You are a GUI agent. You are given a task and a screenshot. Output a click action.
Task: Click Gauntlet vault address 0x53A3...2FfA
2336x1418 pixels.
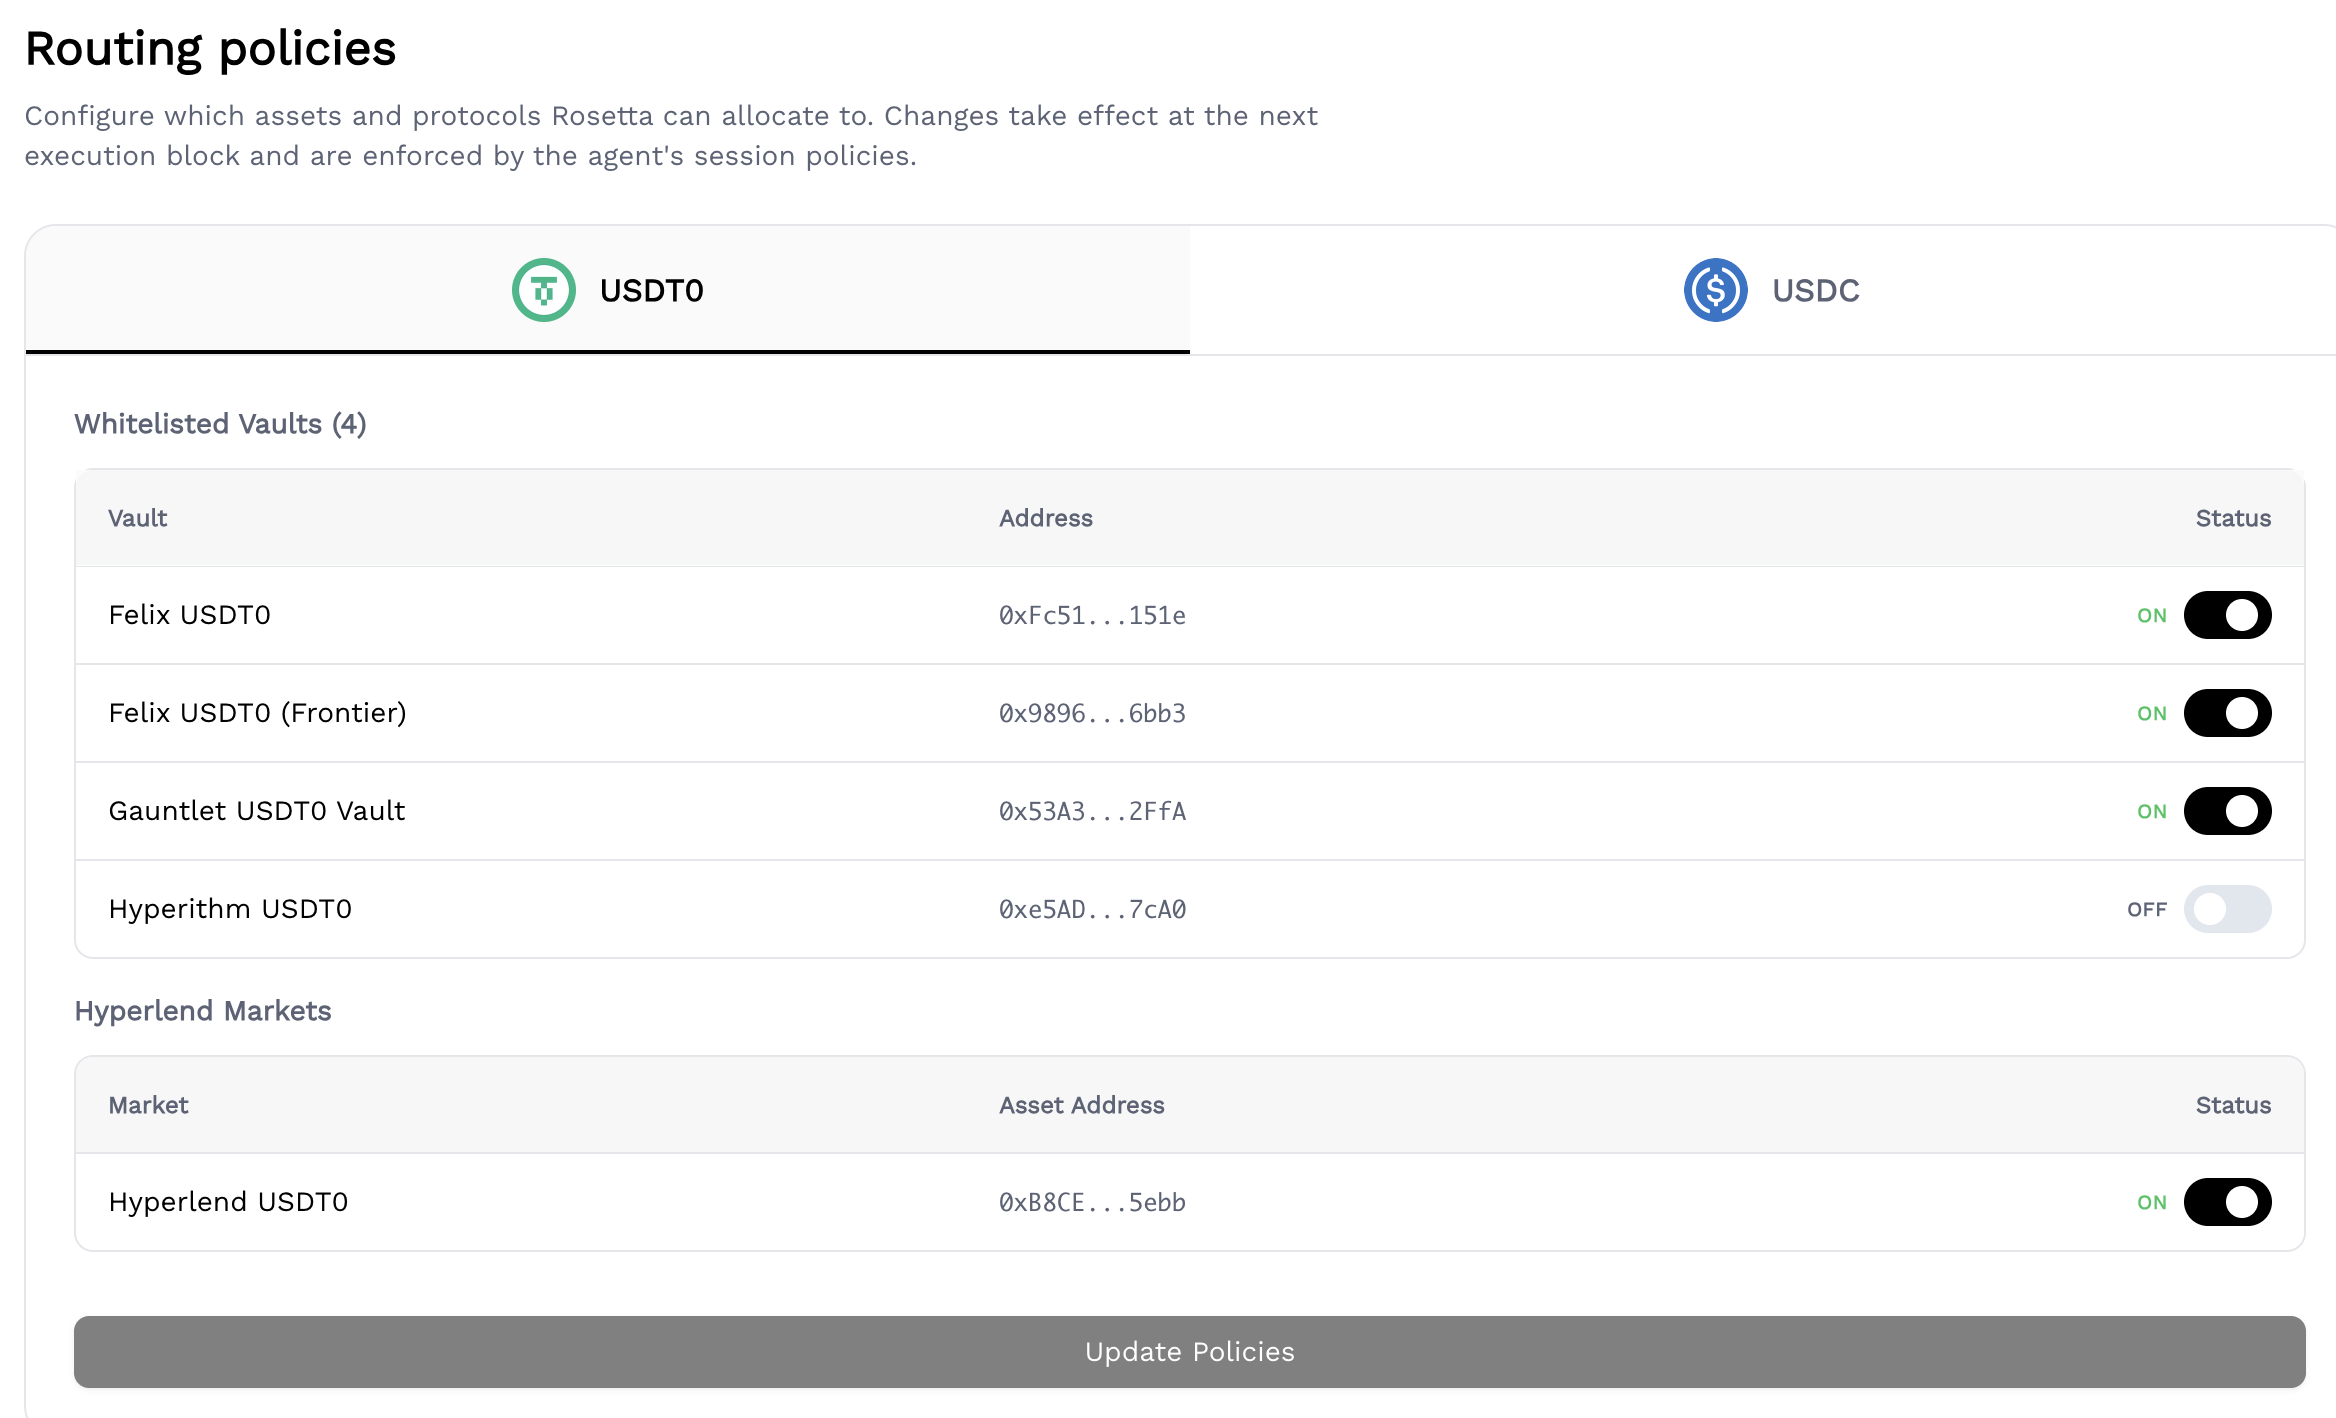[x=1092, y=811]
